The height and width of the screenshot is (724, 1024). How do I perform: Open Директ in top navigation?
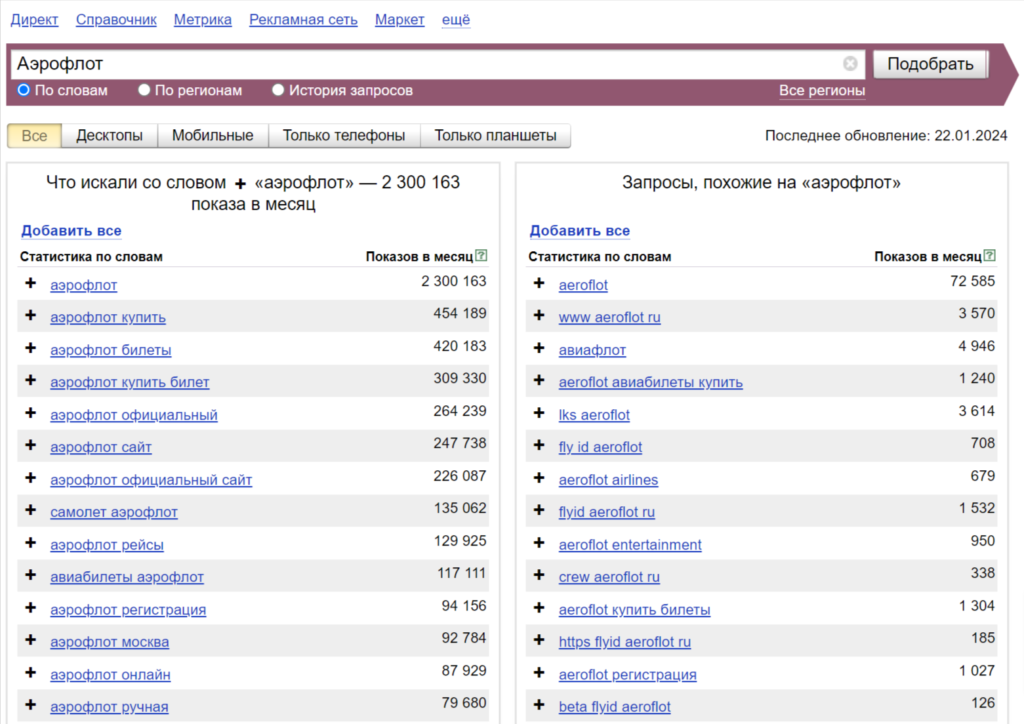click(35, 20)
